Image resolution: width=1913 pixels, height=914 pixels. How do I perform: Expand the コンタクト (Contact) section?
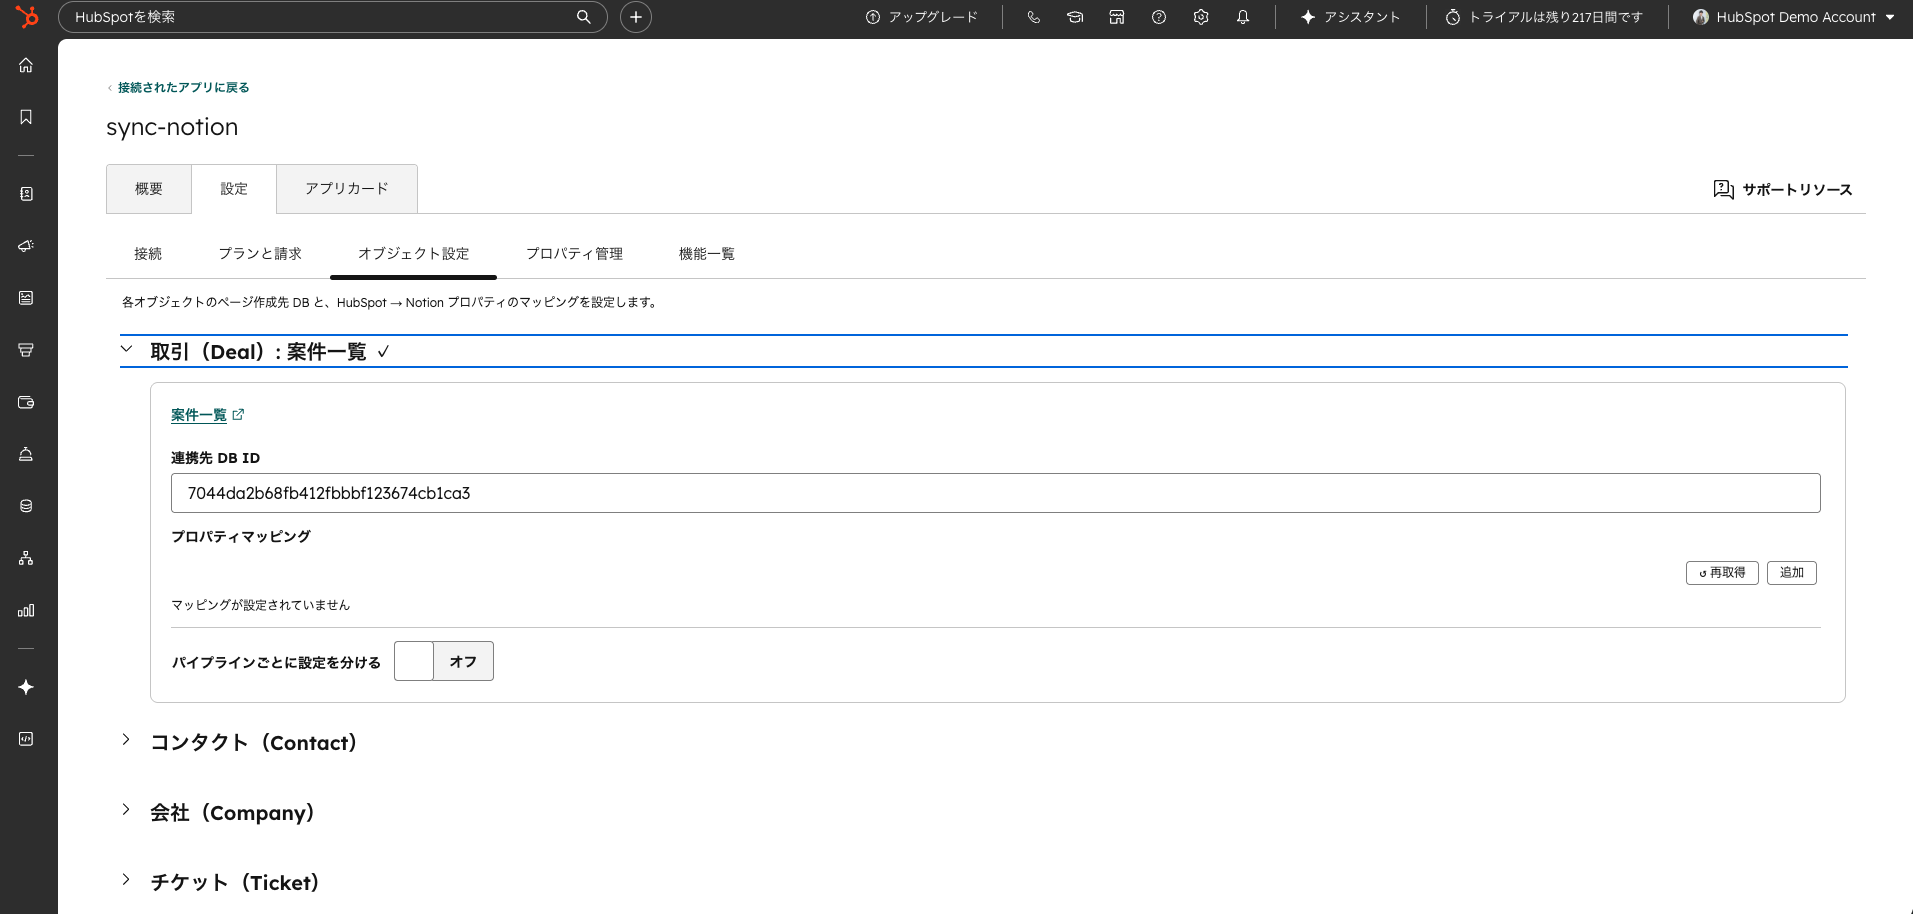[126, 740]
